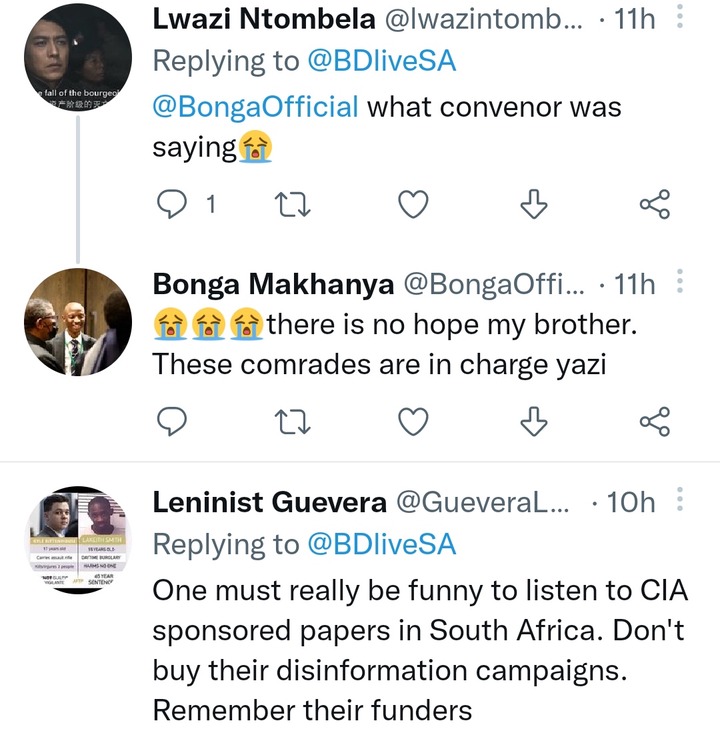720x729 pixels.
Task: View Lwazi Ntombela's profile picture
Action: pyautogui.click(x=78, y=58)
